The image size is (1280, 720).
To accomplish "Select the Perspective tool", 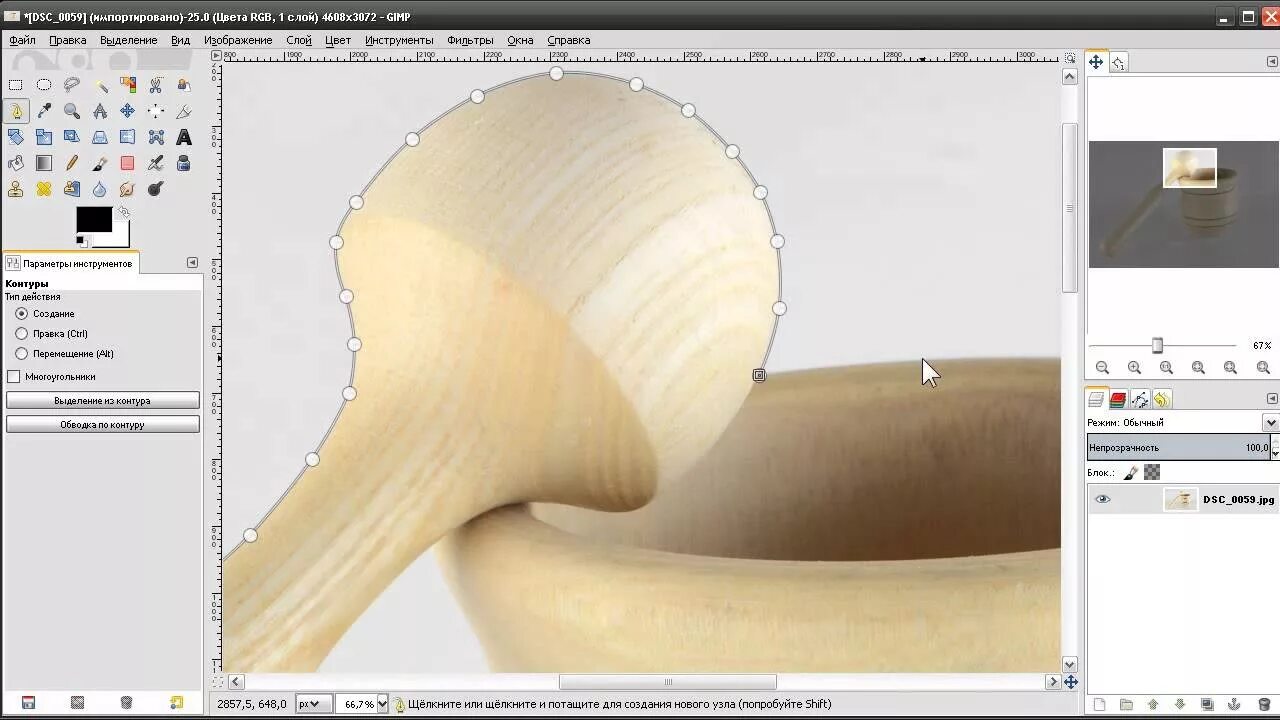I will [100, 137].
